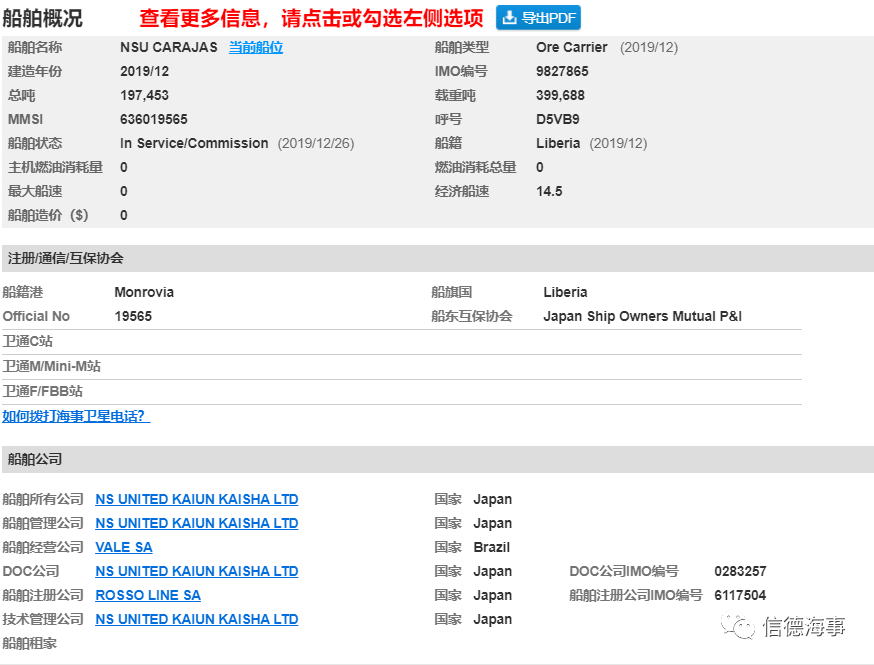874x665 pixels.
Task: Select the Official No value 19565
Action: tap(133, 316)
